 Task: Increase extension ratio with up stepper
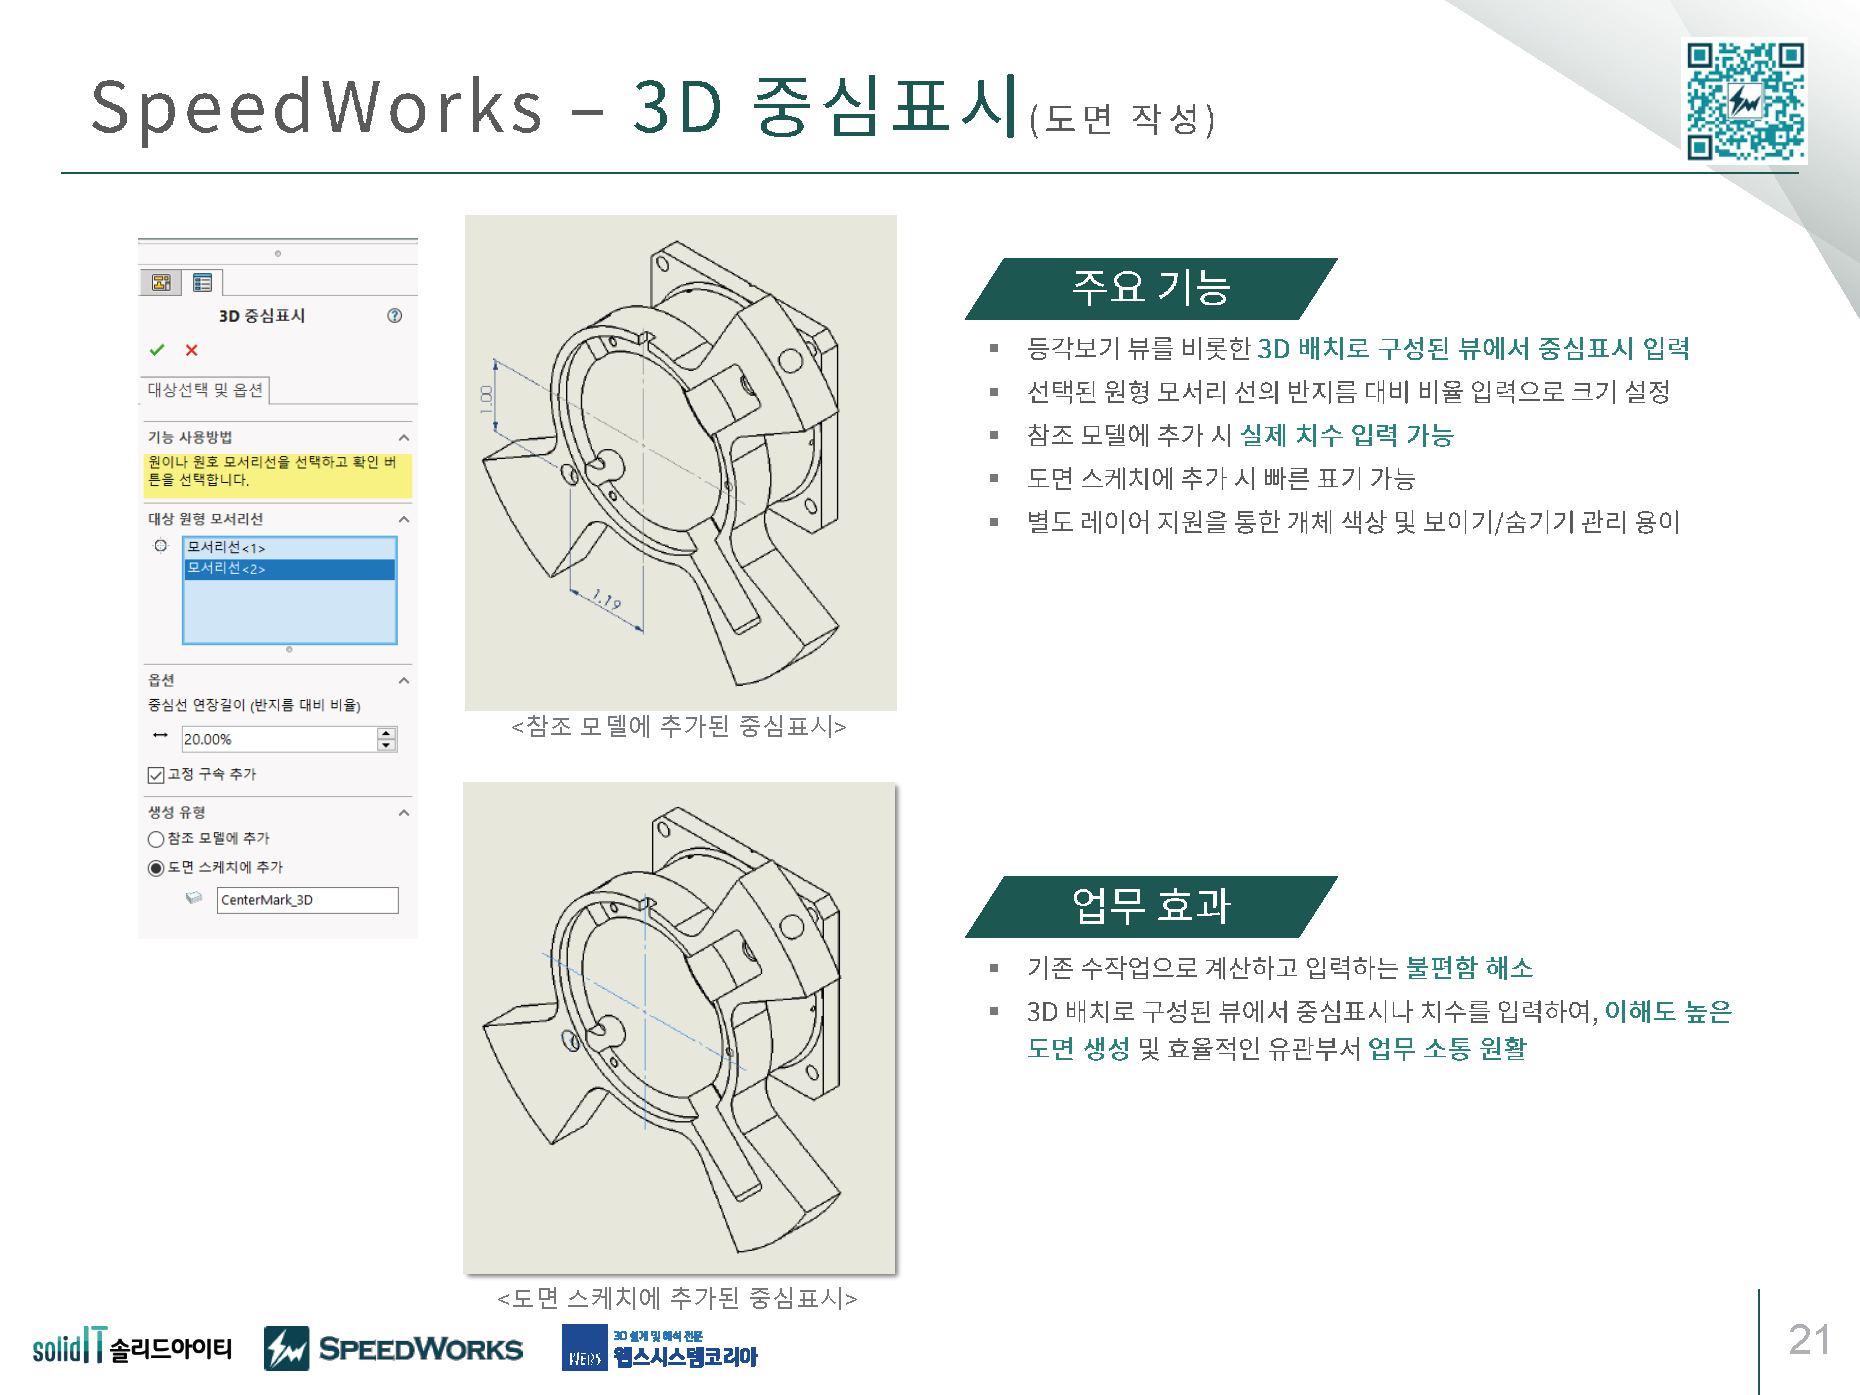(x=387, y=733)
